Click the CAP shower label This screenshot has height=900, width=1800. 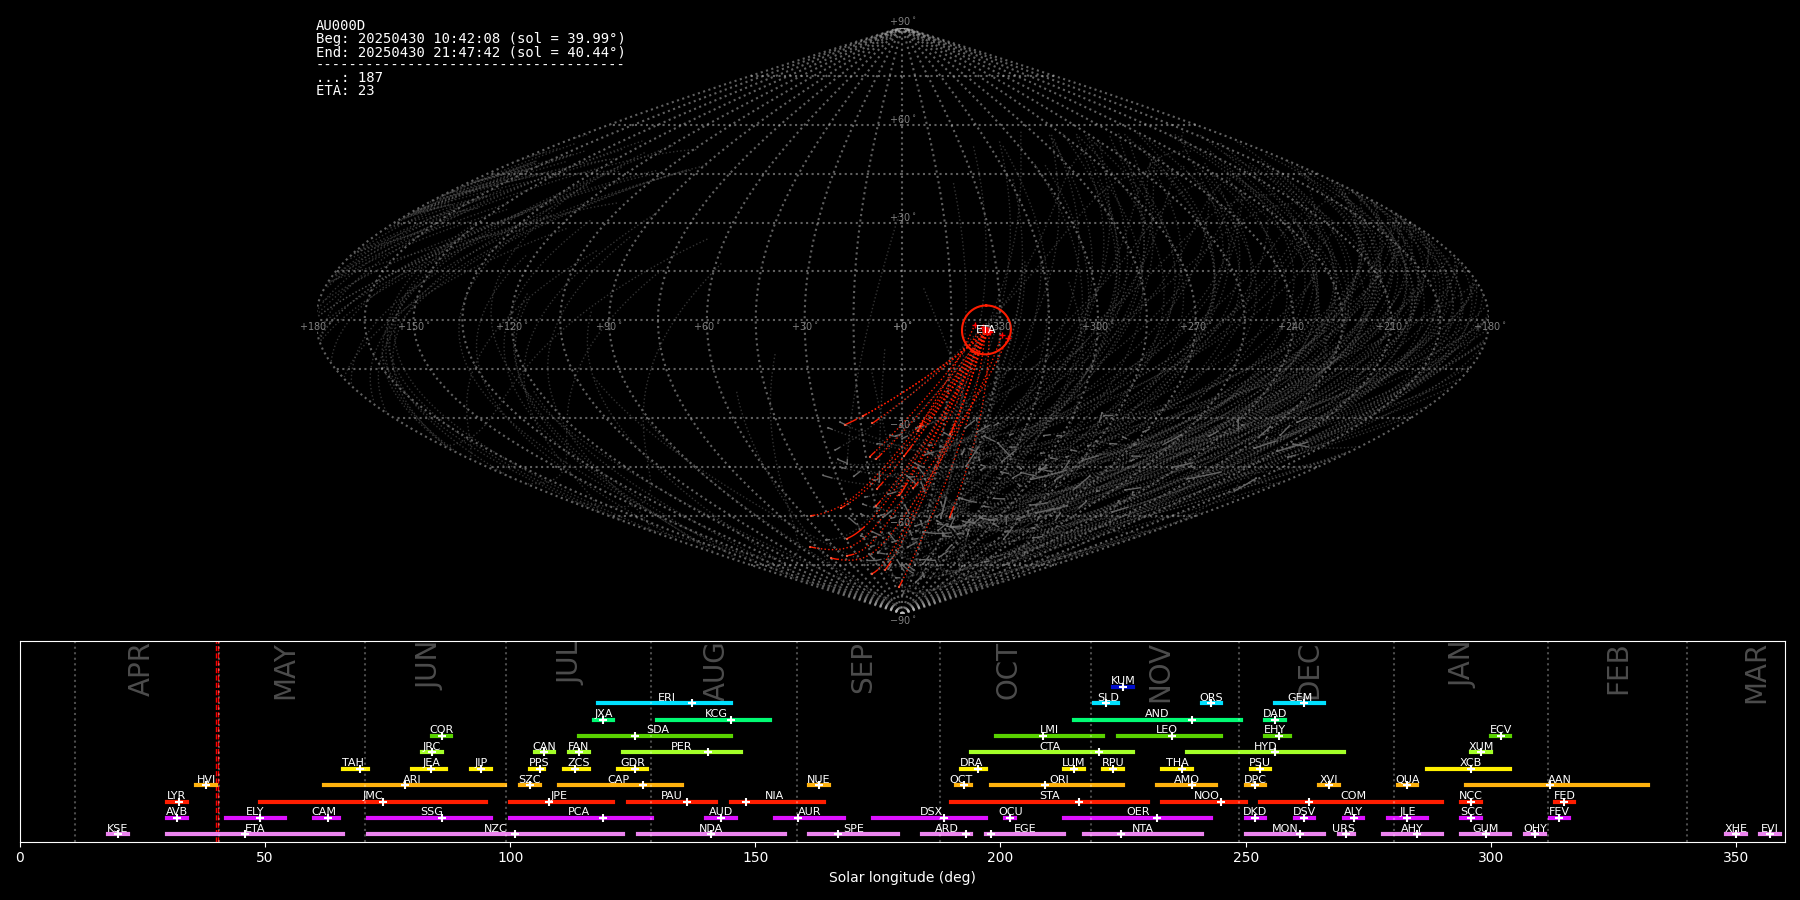pyautogui.click(x=619, y=780)
